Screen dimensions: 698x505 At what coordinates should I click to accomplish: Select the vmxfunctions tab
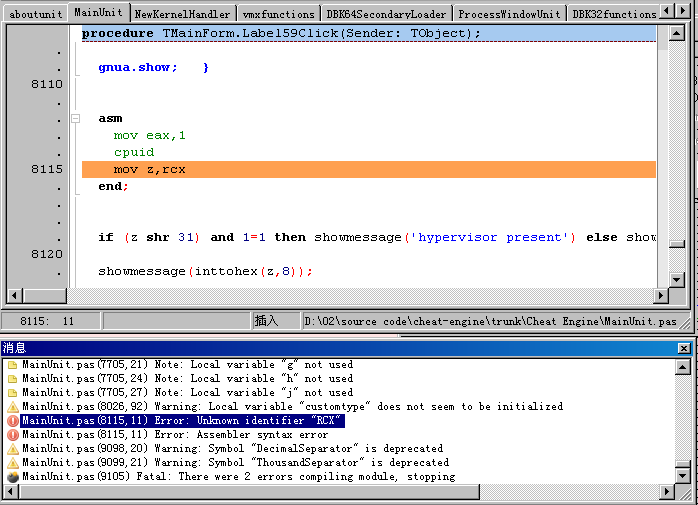coord(278,14)
